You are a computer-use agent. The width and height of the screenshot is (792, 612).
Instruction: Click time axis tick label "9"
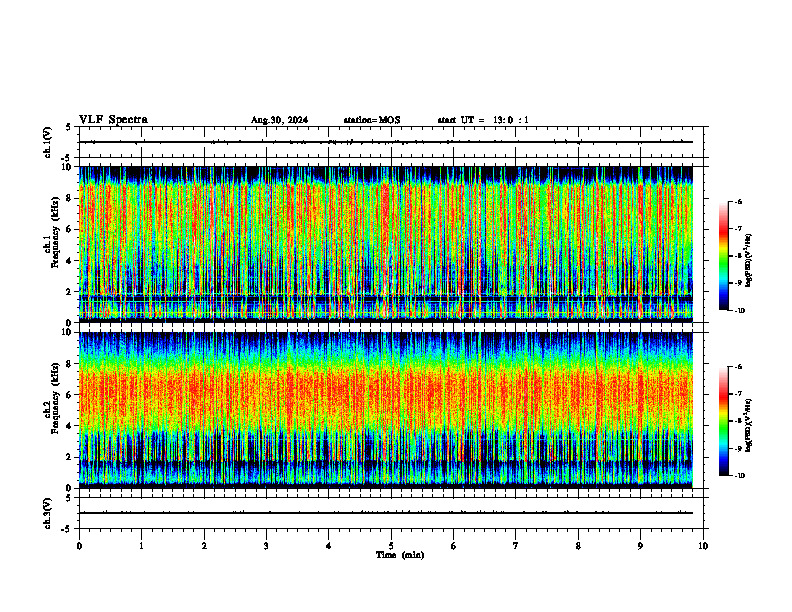point(640,546)
